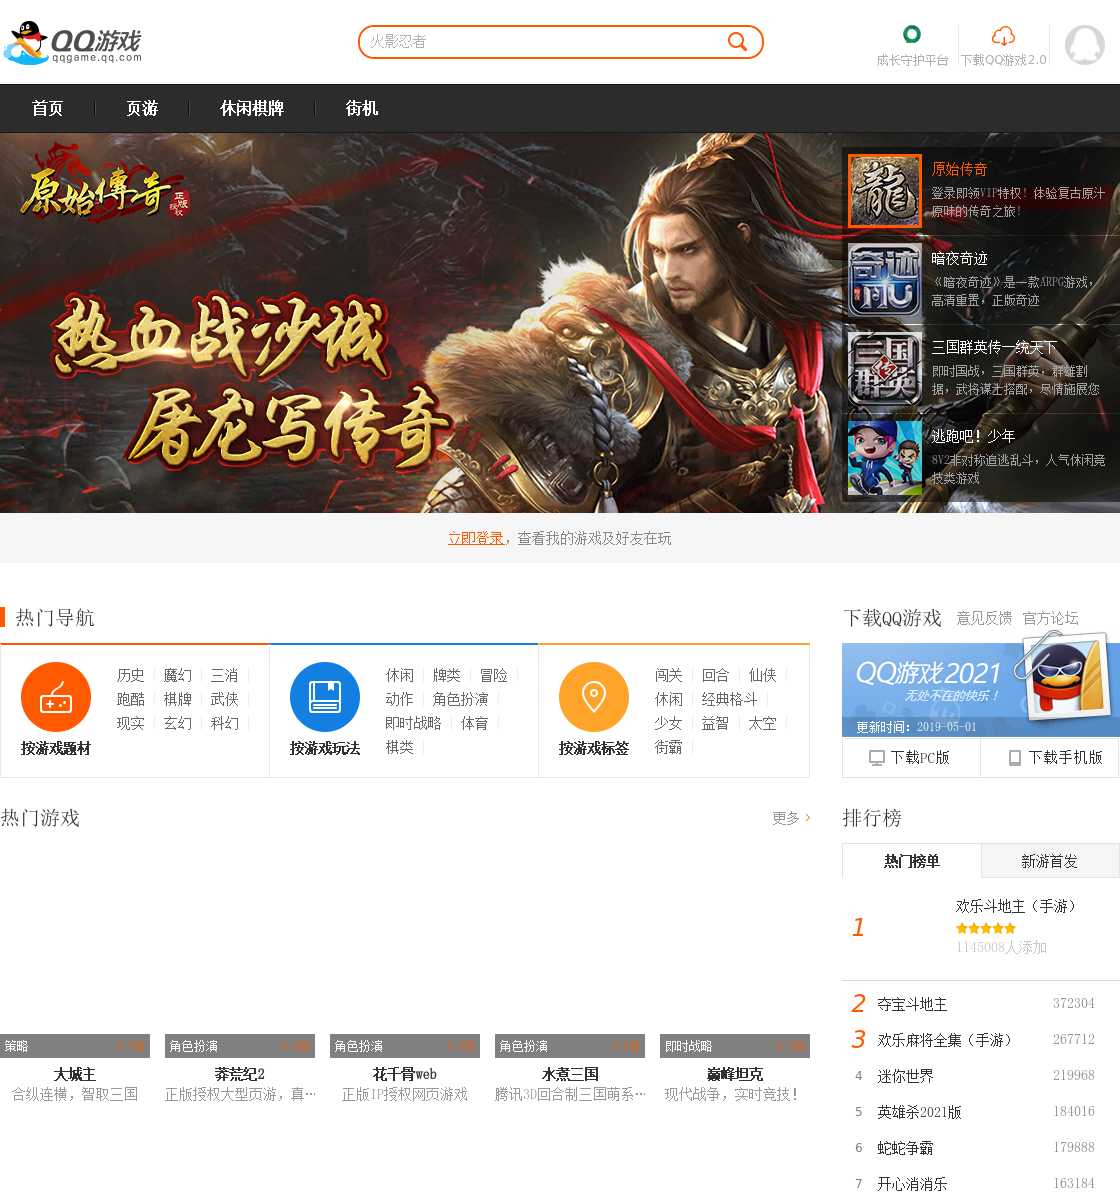Open 休闲棋牌 navigation tab

pyautogui.click(x=252, y=108)
